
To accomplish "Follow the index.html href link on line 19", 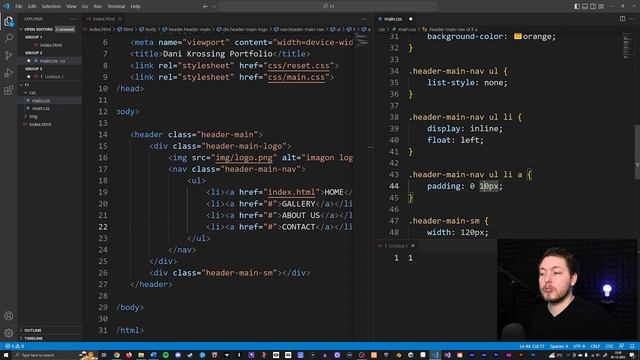I will pyautogui.click(x=291, y=192).
